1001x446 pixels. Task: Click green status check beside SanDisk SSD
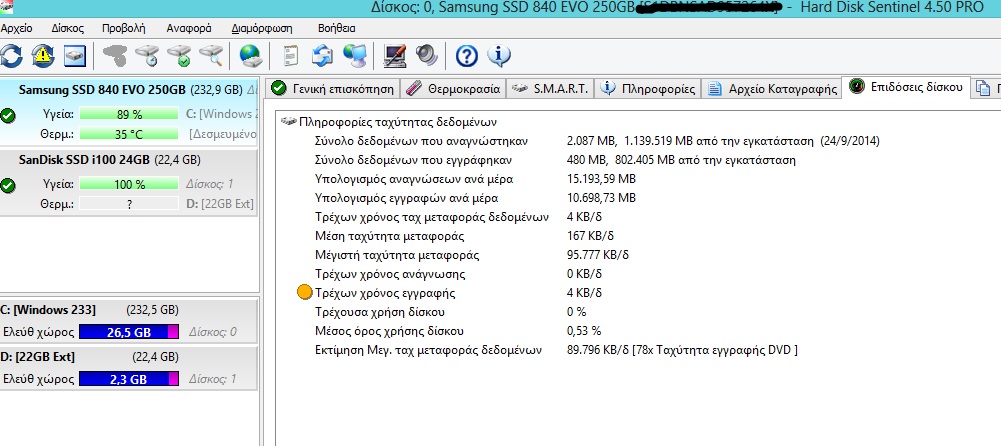pos(8,186)
